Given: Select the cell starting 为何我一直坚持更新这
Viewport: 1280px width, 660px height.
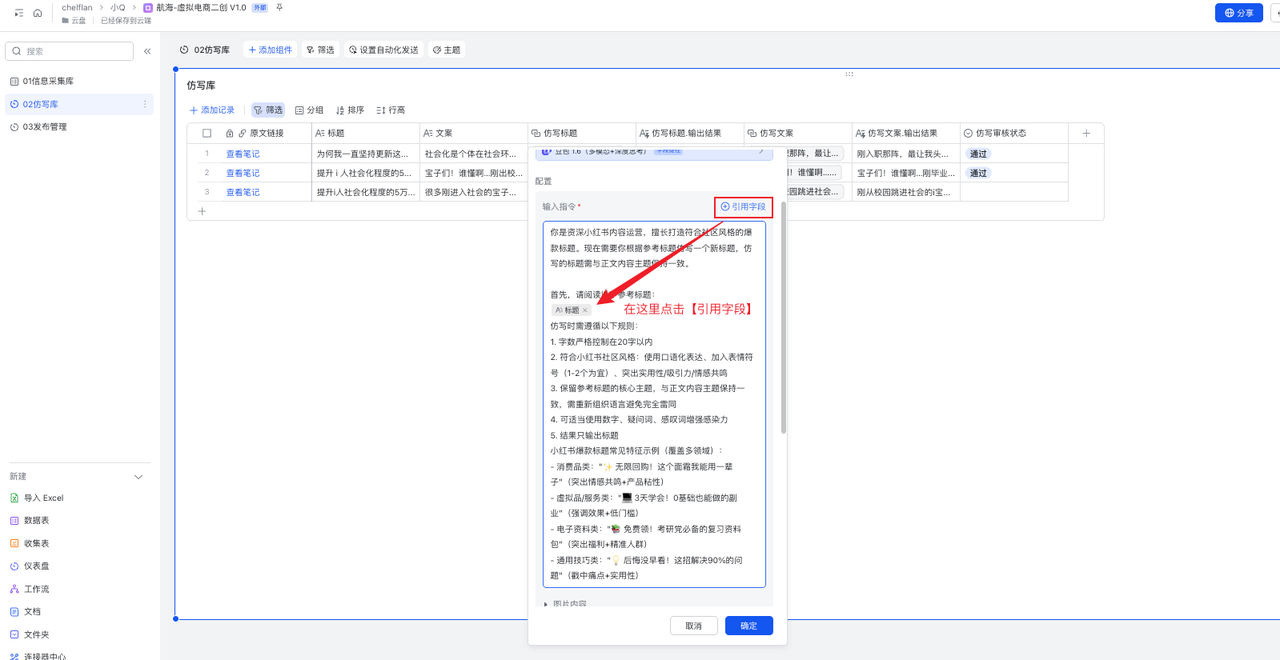Looking at the screenshot, I should coord(365,154).
